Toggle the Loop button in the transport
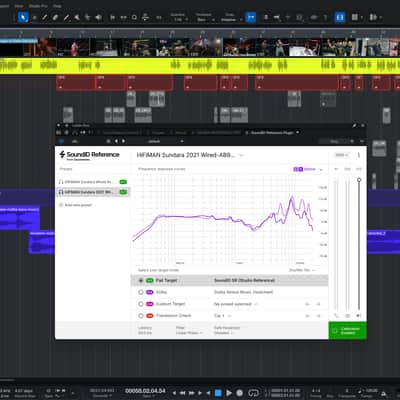Viewport: 400px width, 400px height. click(x=253, y=393)
